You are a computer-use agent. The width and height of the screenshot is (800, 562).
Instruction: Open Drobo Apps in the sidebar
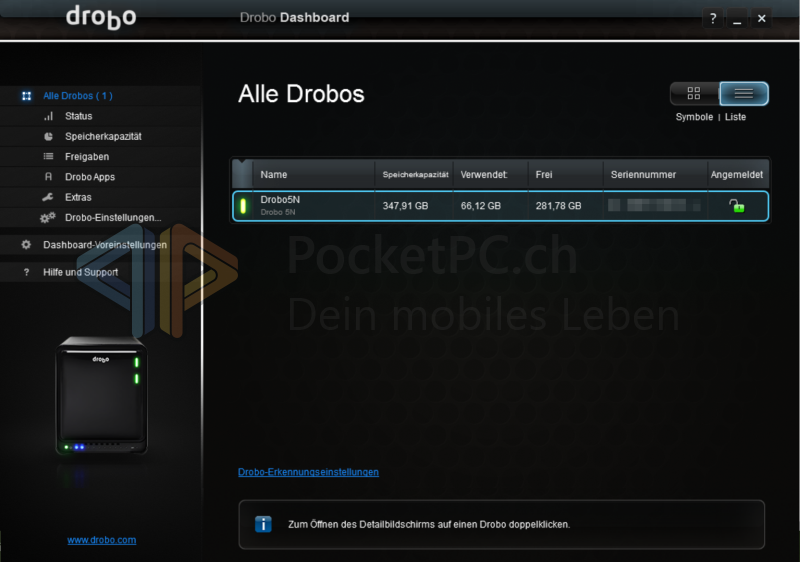click(90, 177)
